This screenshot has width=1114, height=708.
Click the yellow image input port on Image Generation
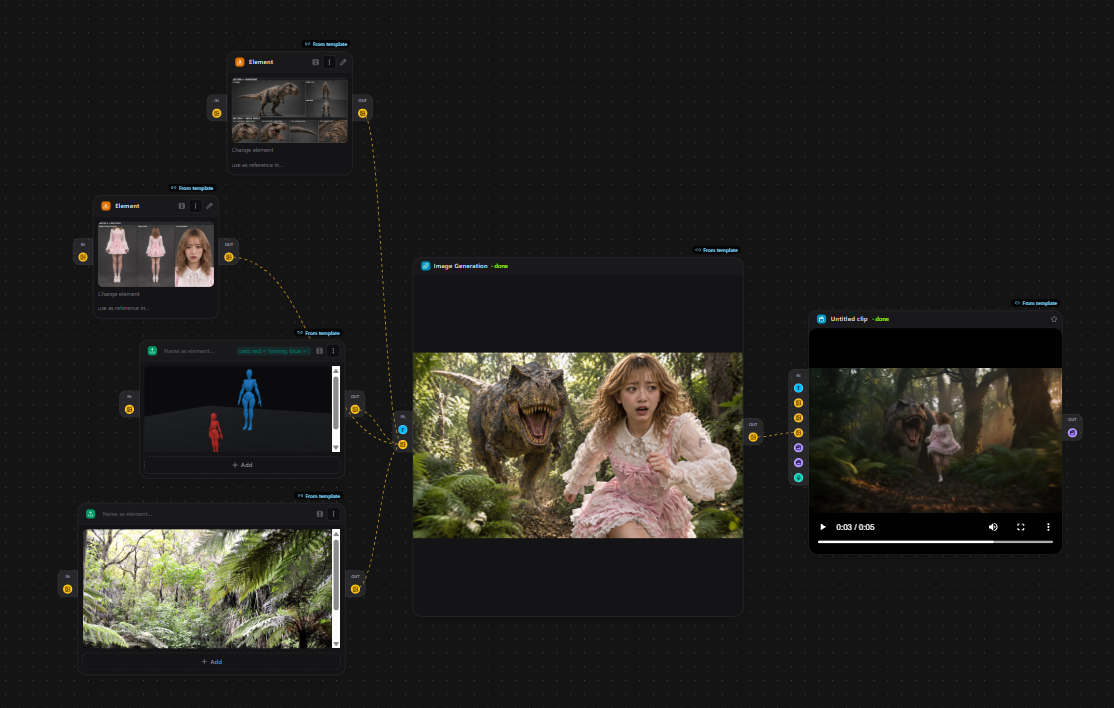click(x=403, y=445)
